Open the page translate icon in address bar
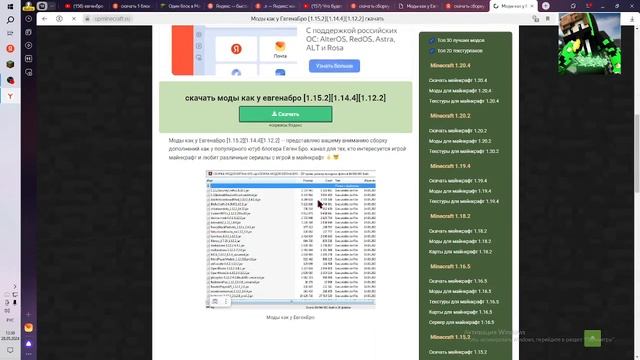Screen dimensions: 640x360 pos(536,19)
